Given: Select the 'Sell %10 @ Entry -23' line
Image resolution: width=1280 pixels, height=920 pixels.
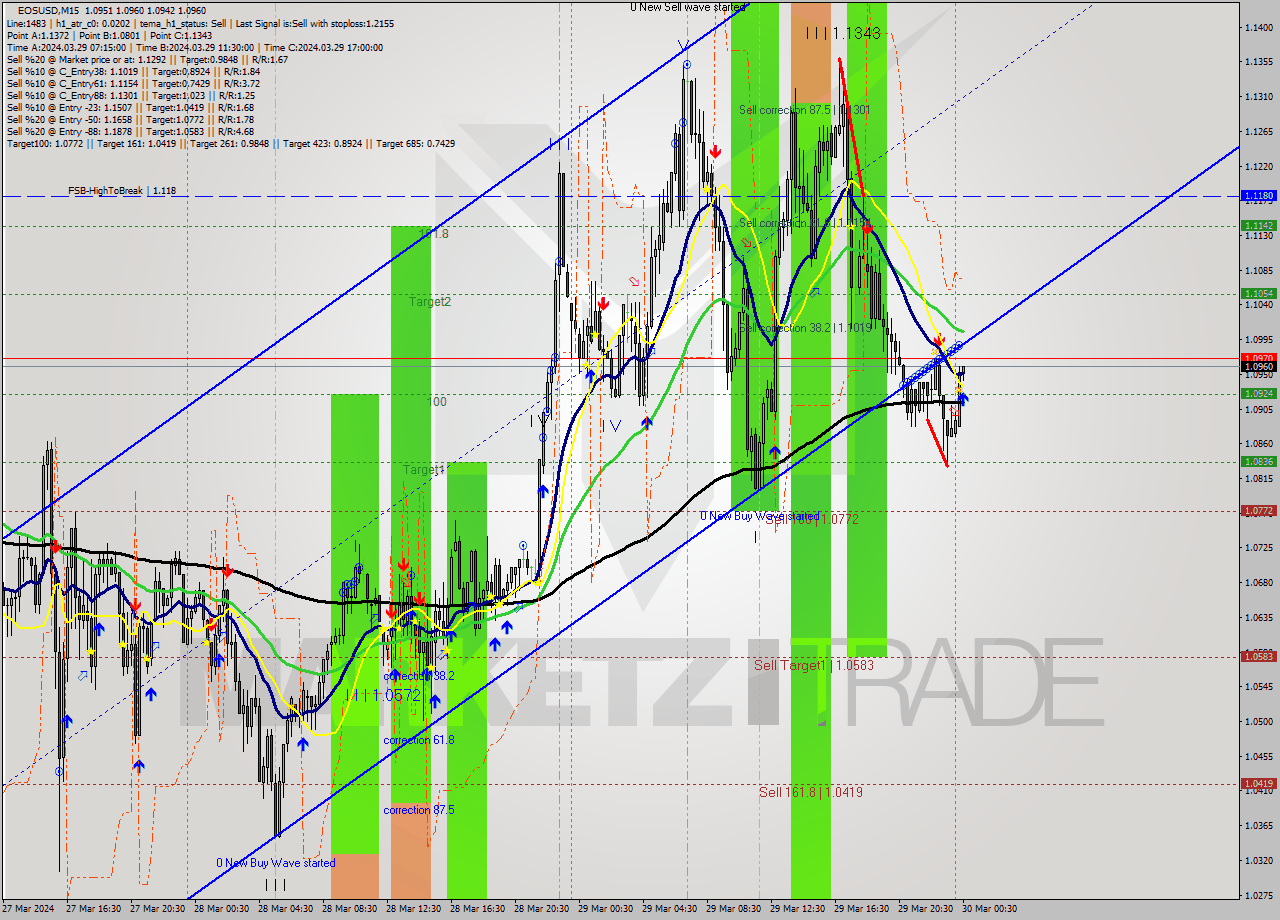Looking at the screenshot, I should (x=130, y=108).
